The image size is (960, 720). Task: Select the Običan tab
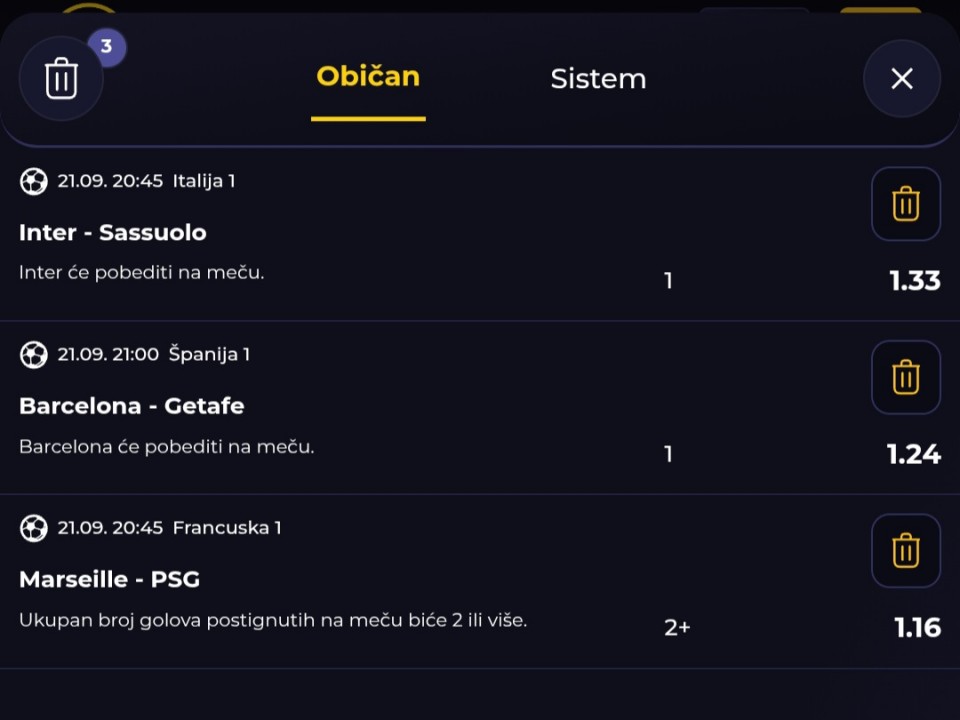click(368, 77)
